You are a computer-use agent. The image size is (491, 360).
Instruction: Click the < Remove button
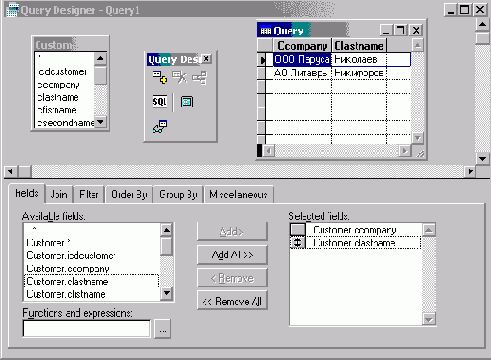(232, 278)
